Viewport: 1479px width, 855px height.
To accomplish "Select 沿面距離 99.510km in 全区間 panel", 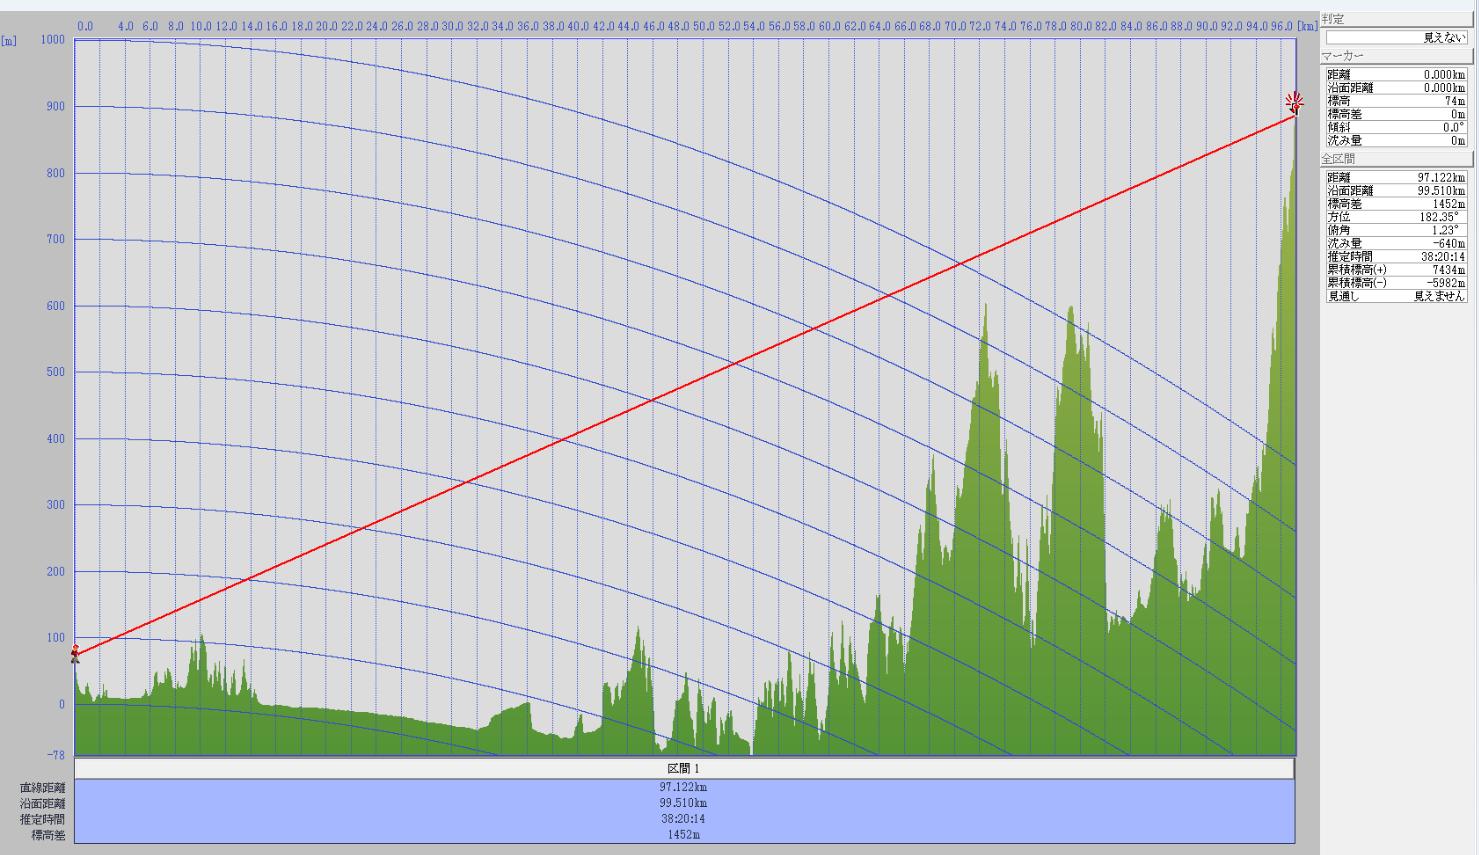I will click(1397, 190).
